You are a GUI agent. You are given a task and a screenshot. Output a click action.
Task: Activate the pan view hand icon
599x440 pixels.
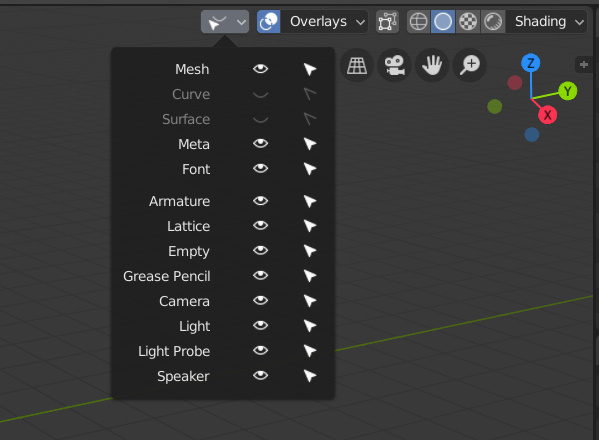tap(432, 65)
